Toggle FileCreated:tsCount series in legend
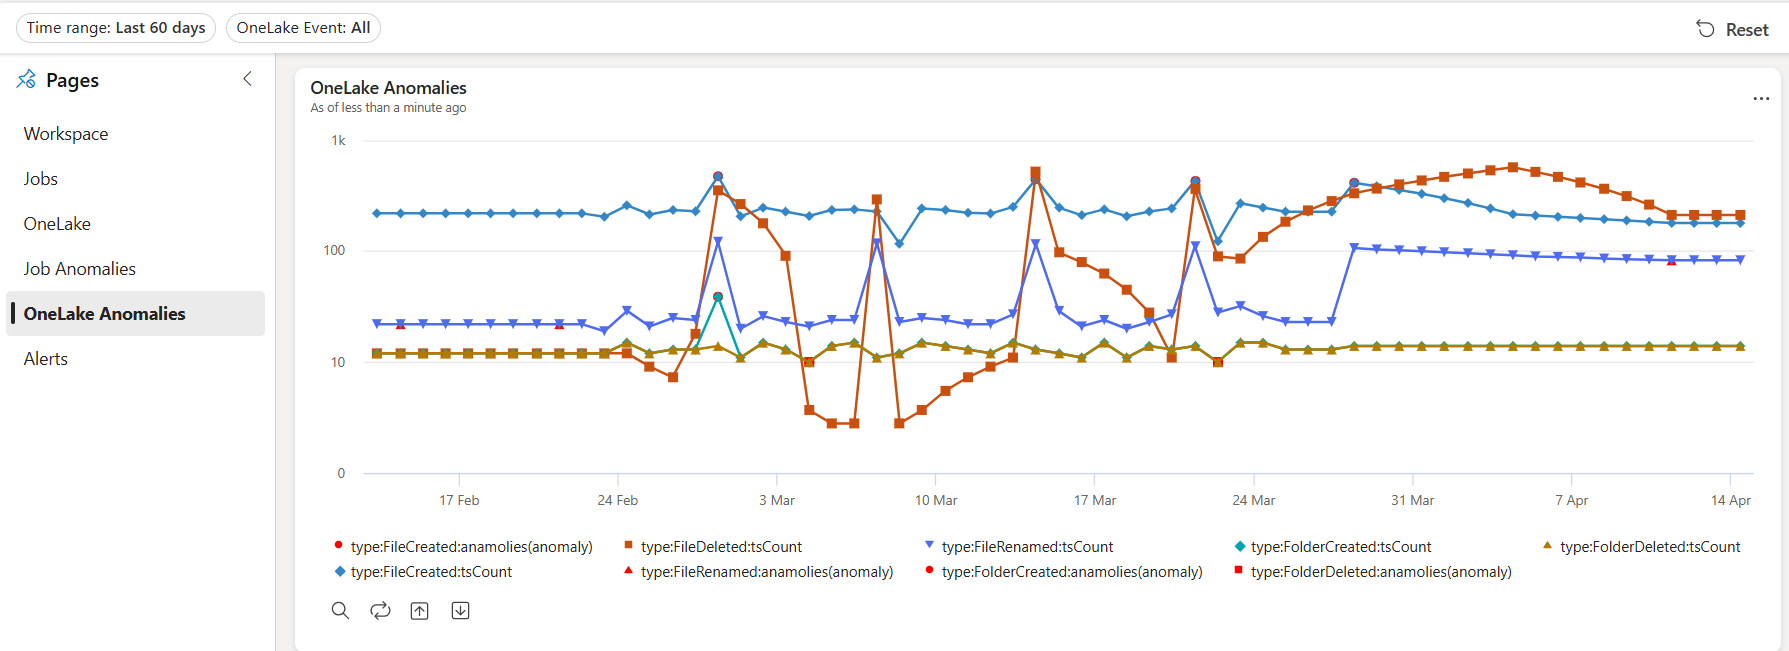This screenshot has width=1789, height=651. coord(431,572)
